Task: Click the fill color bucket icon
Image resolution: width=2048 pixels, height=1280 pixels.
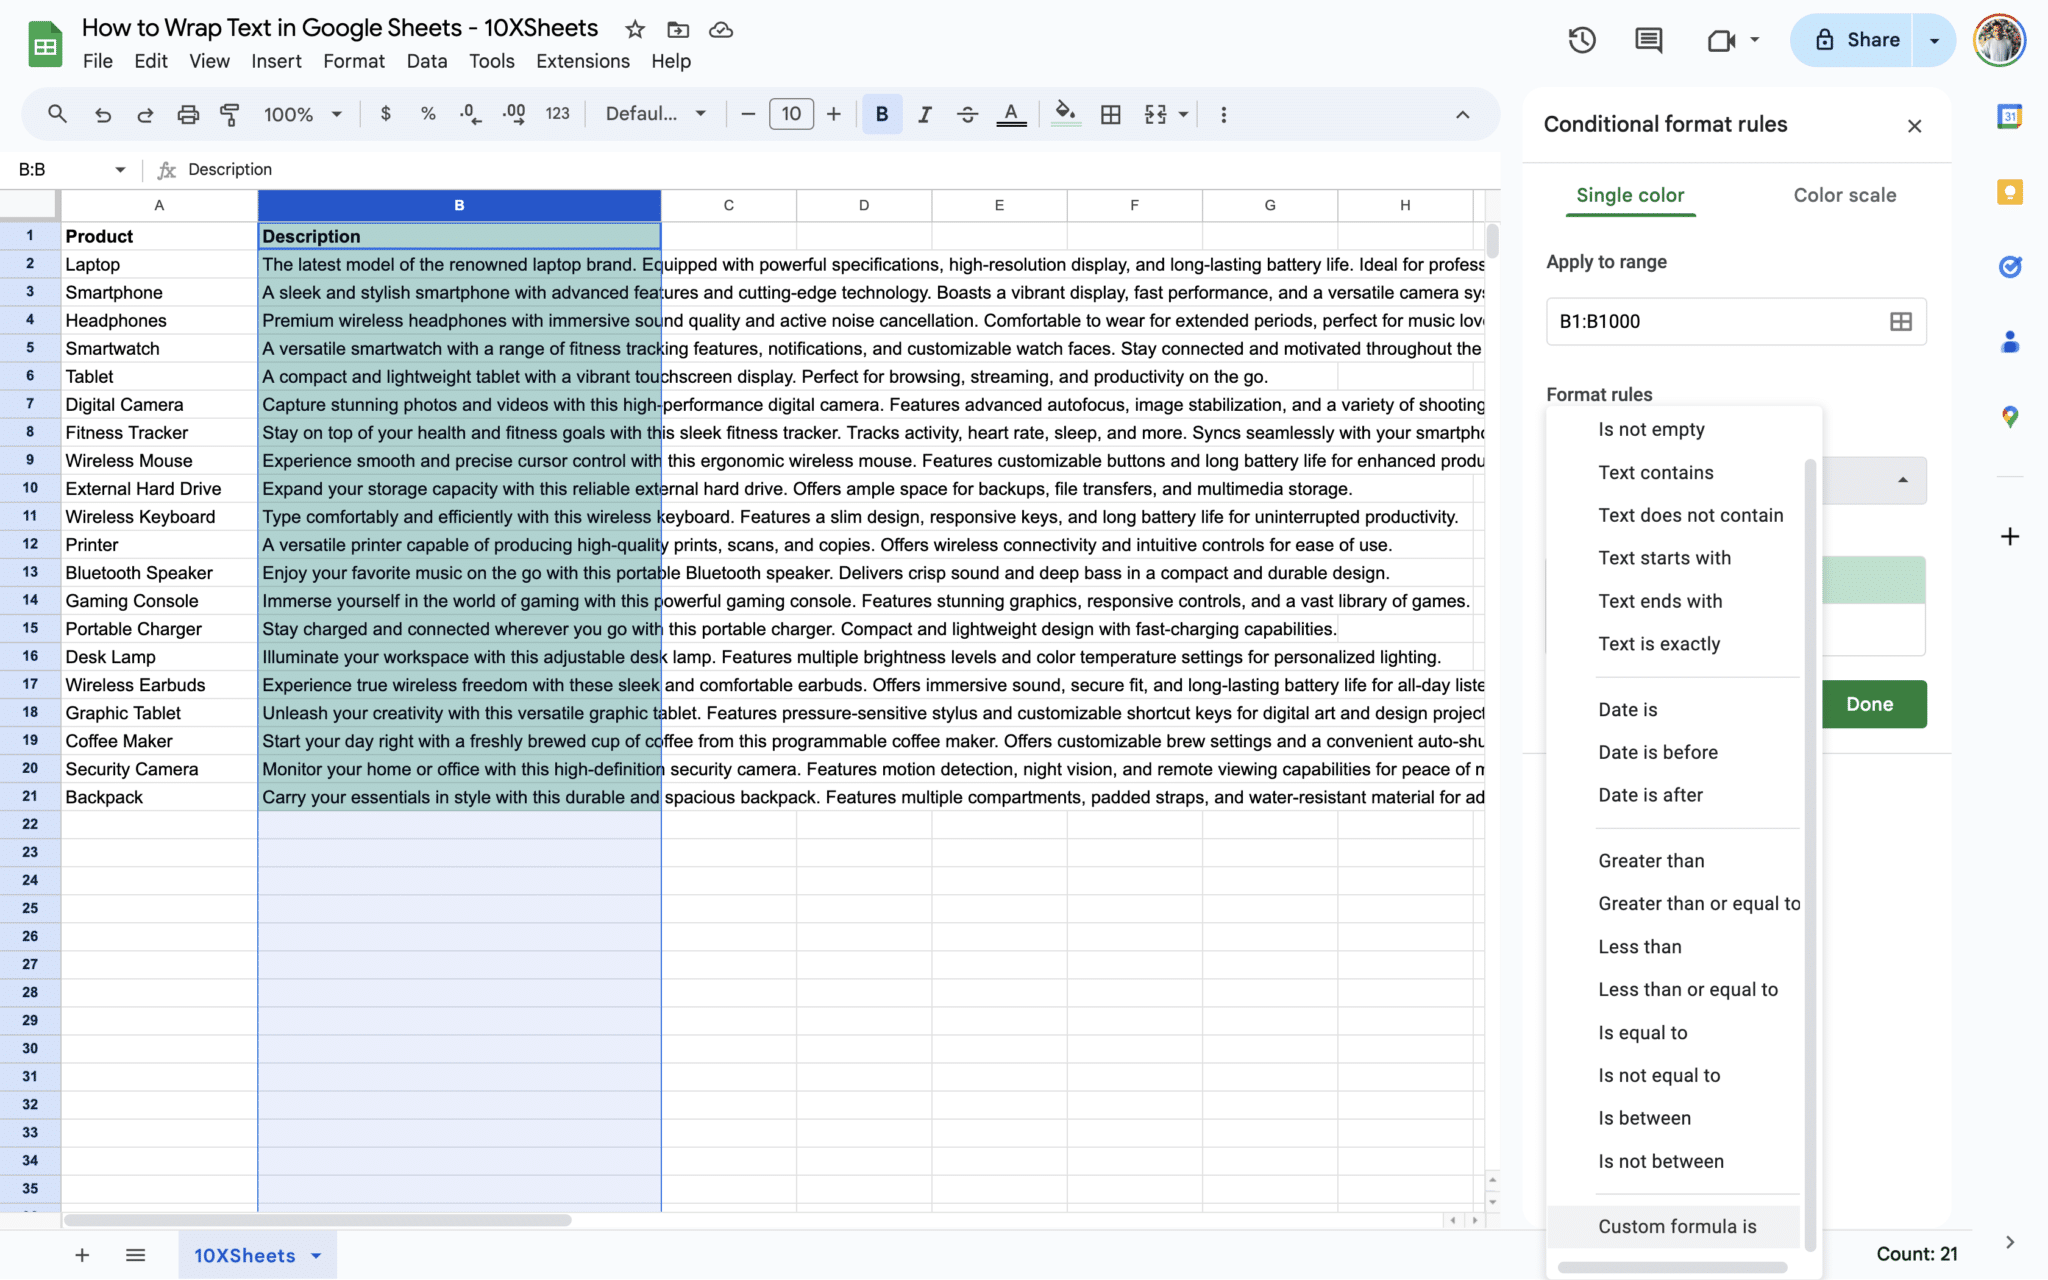Action: 1065,114
